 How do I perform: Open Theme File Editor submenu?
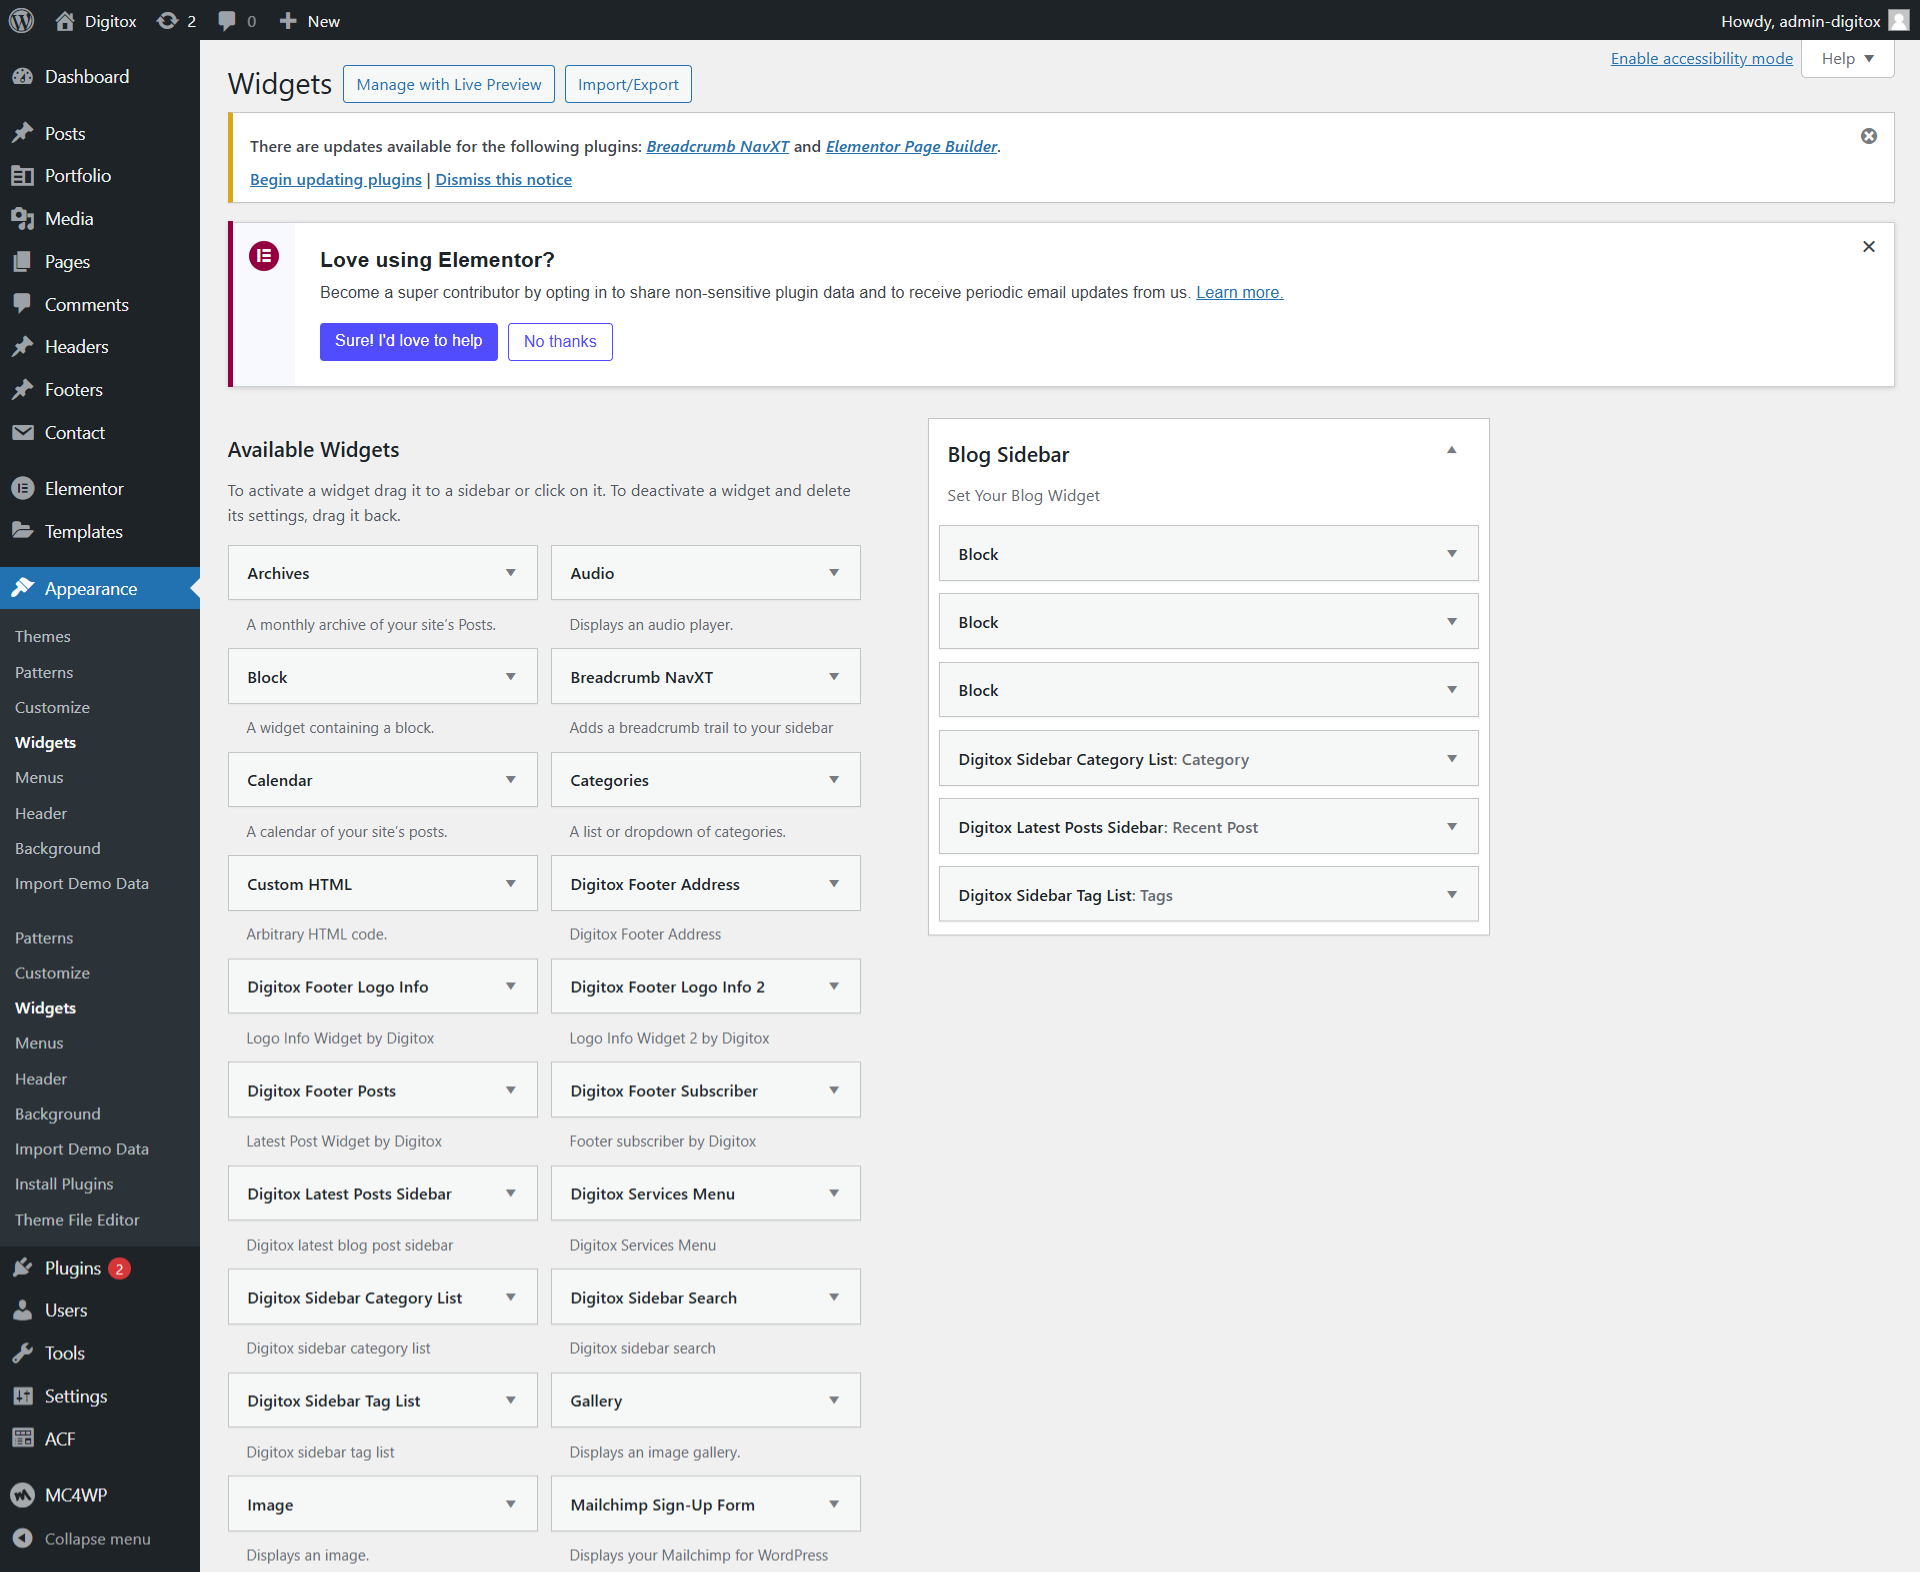pos(77,1220)
